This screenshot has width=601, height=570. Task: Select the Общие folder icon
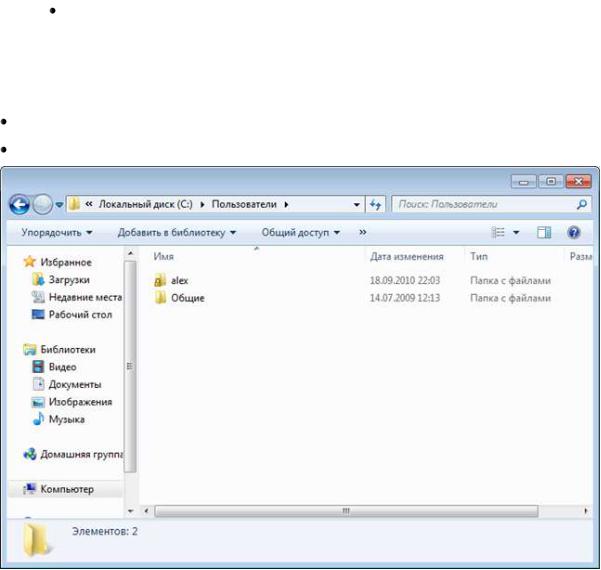160,297
